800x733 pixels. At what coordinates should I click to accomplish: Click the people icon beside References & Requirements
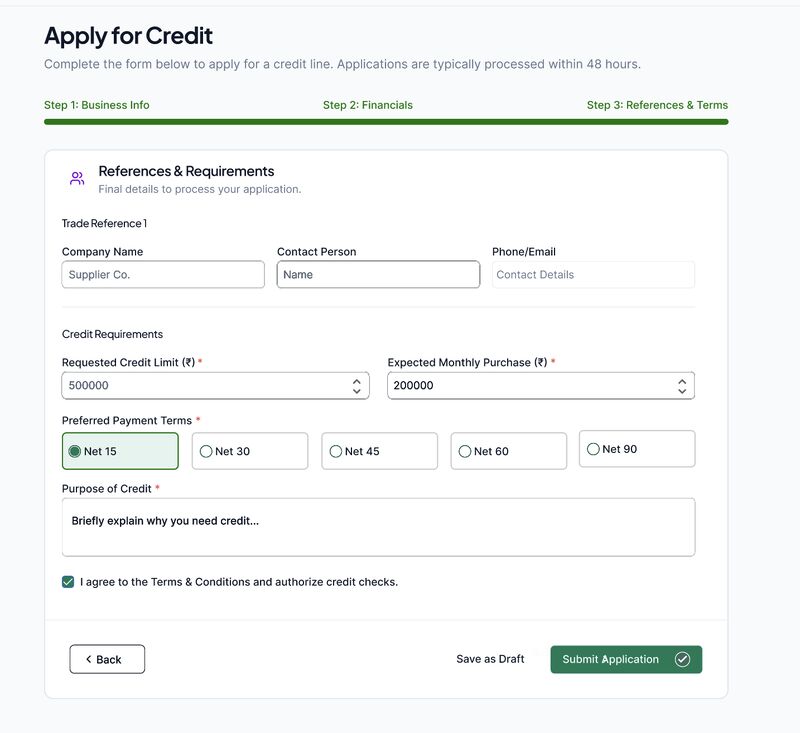(75, 176)
